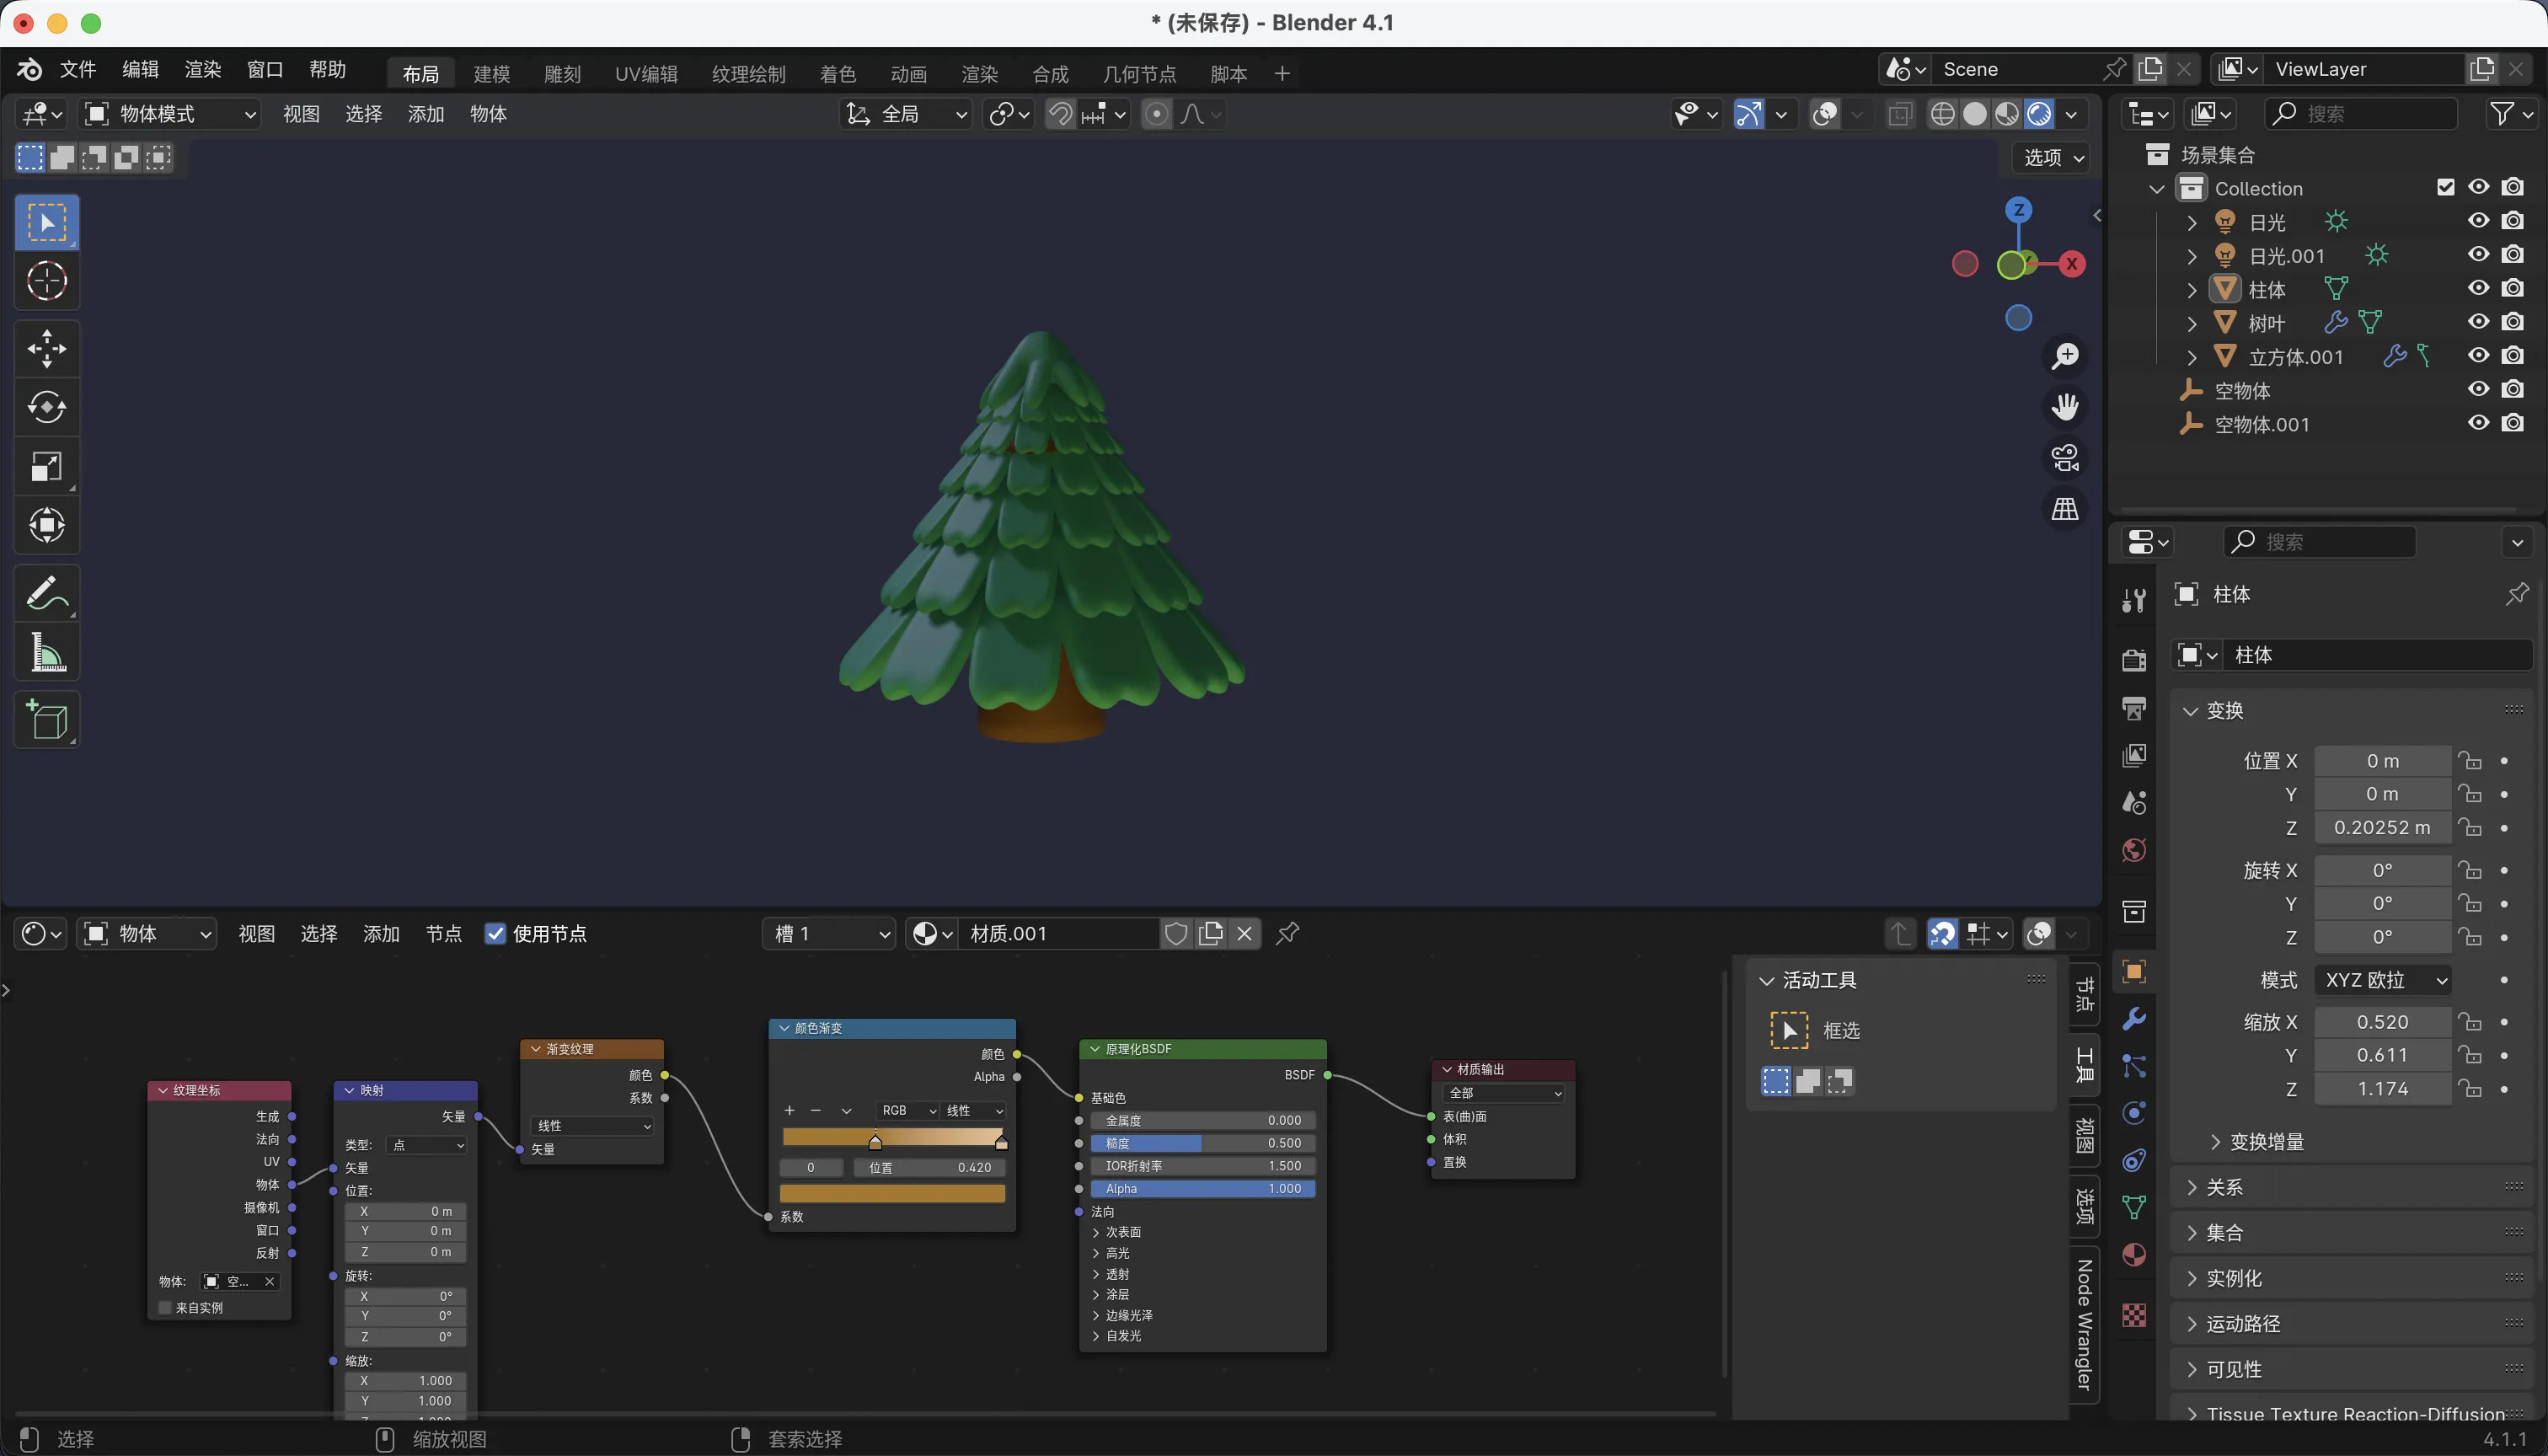Select the Rotate tool
The width and height of the screenshot is (2548, 1456).
click(46, 407)
